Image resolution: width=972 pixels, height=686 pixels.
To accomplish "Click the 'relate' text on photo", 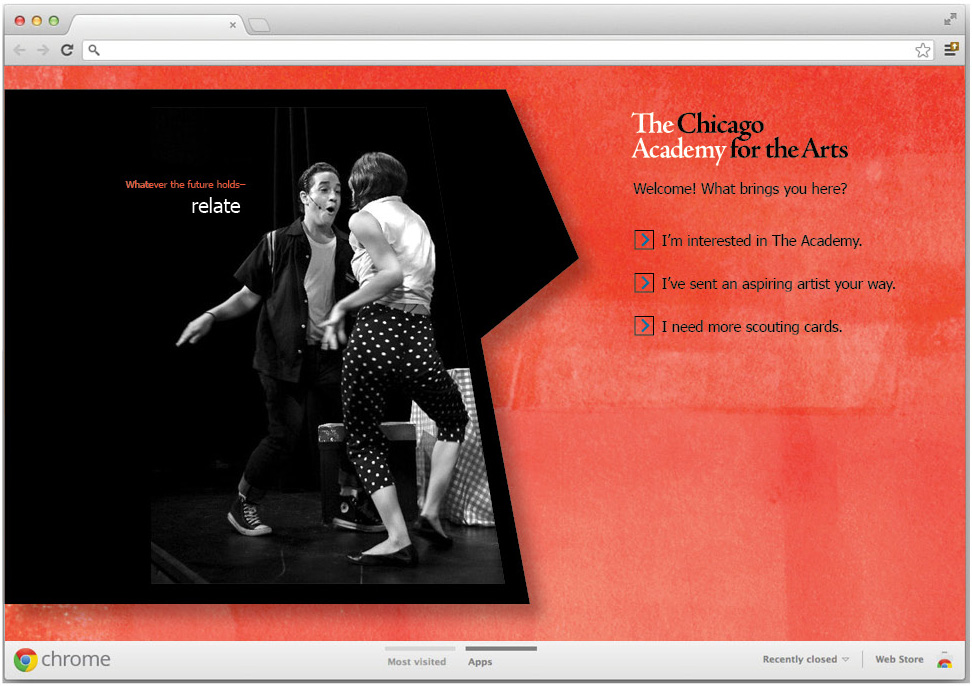I will tap(216, 206).
